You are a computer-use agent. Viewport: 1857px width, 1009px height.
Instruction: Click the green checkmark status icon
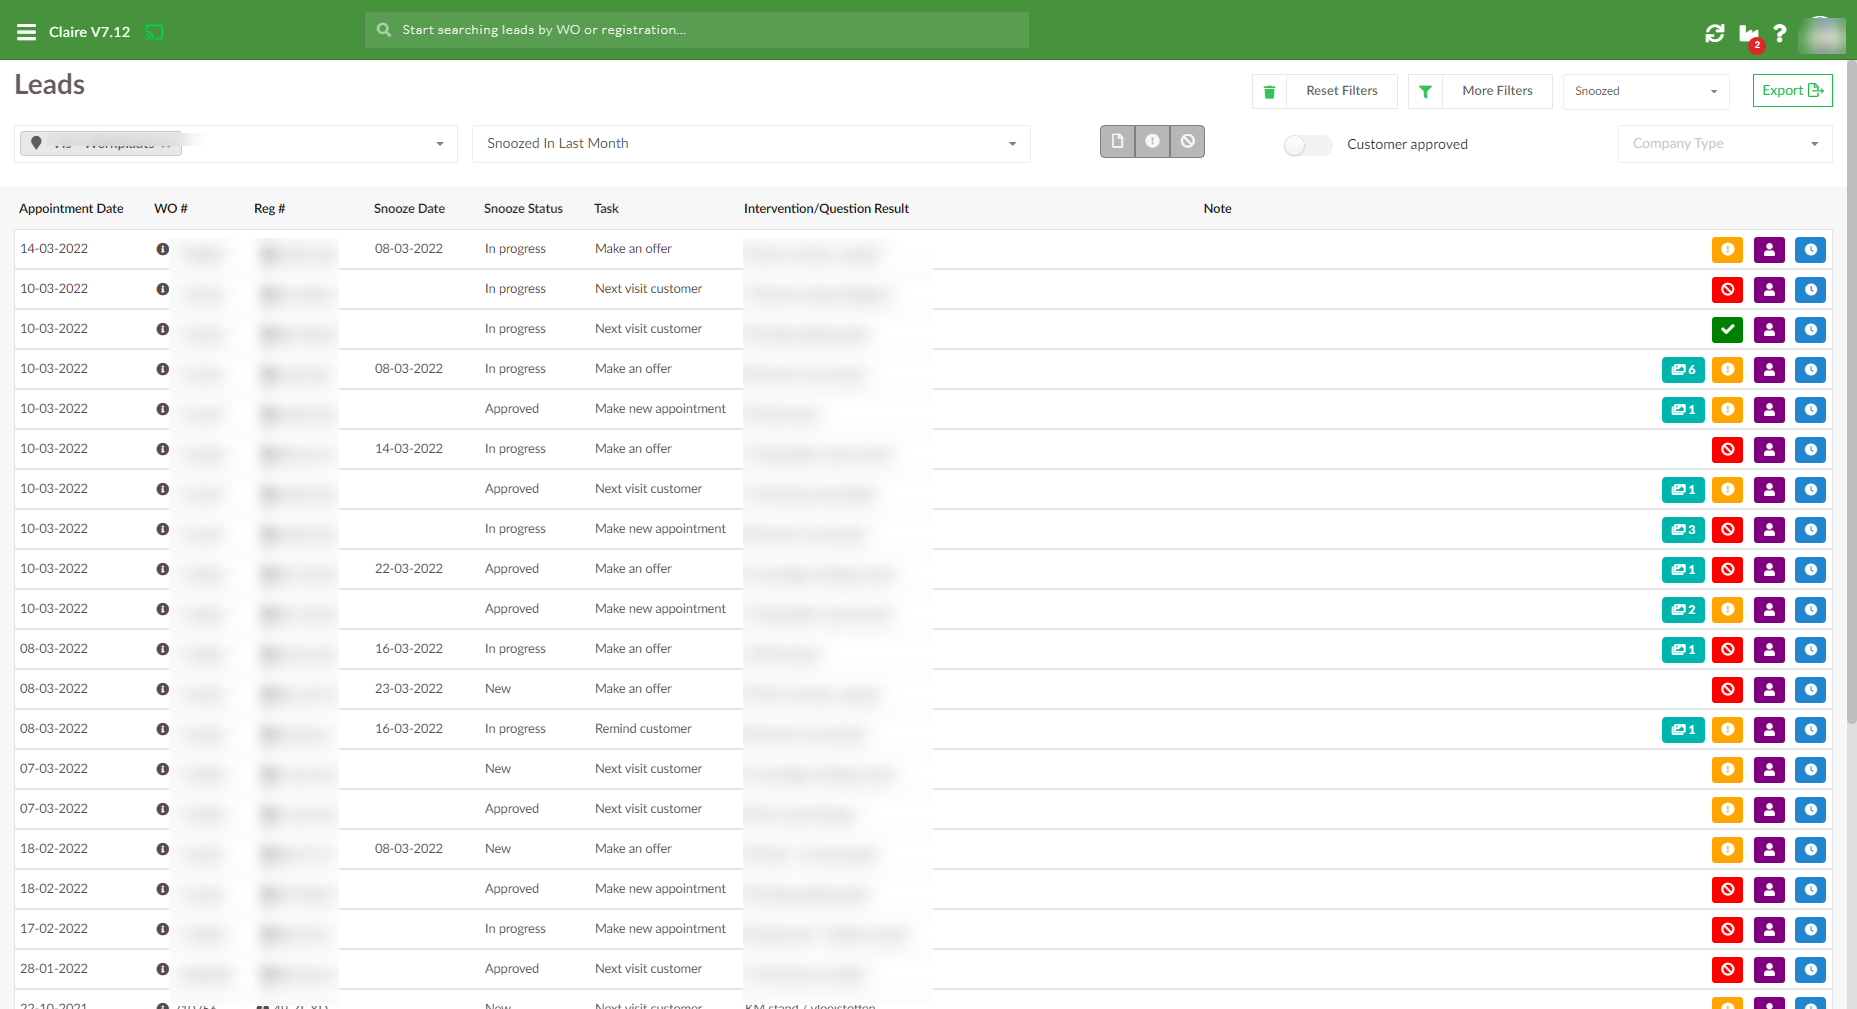coord(1727,330)
